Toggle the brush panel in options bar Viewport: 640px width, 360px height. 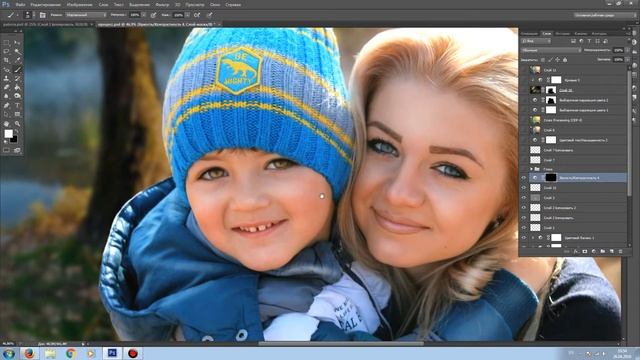[42, 15]
